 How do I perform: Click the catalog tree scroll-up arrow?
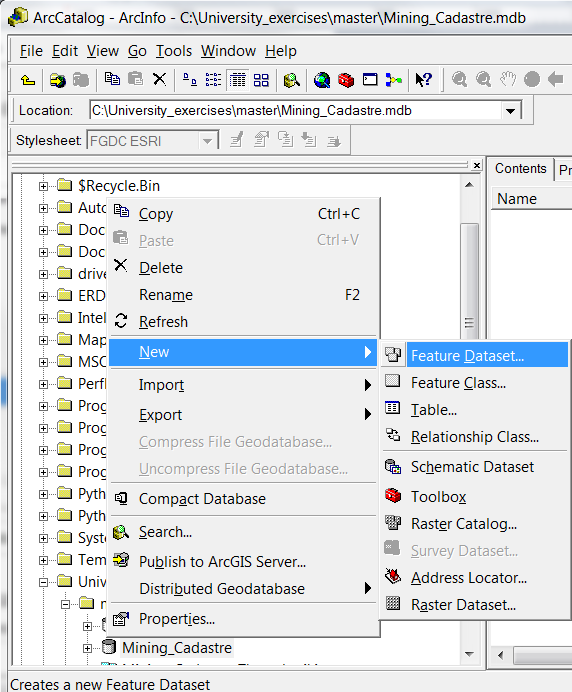469,185
